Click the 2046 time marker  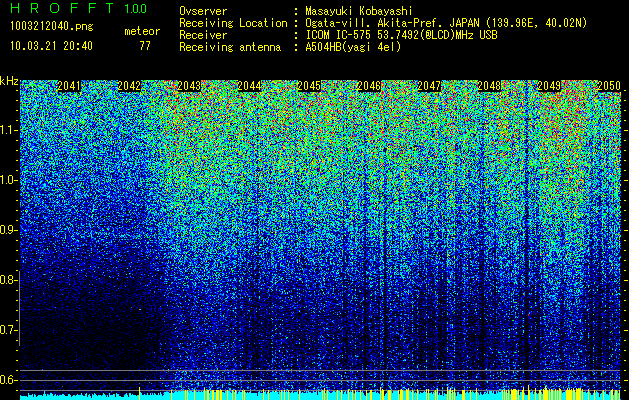point(369,86)
